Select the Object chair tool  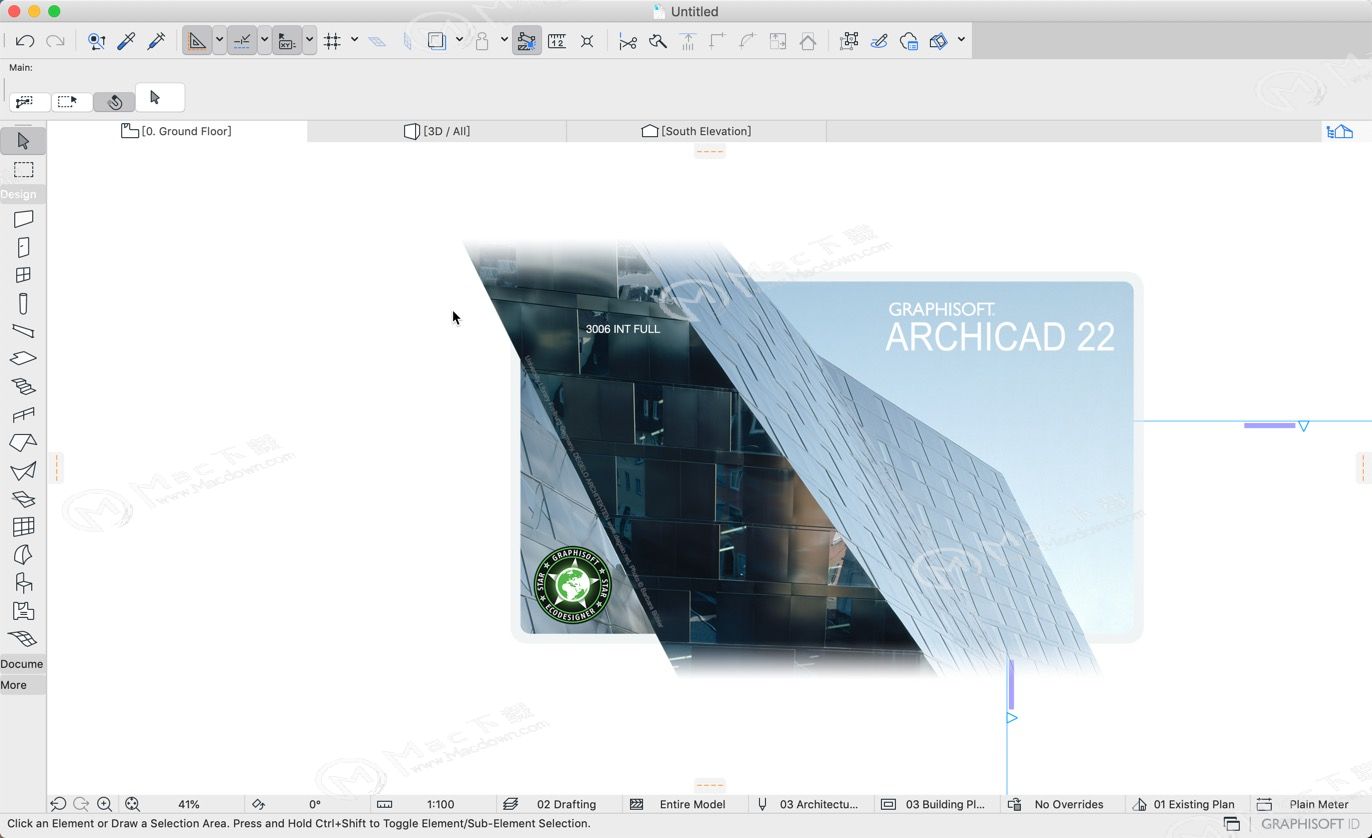[x=23, y=582]
